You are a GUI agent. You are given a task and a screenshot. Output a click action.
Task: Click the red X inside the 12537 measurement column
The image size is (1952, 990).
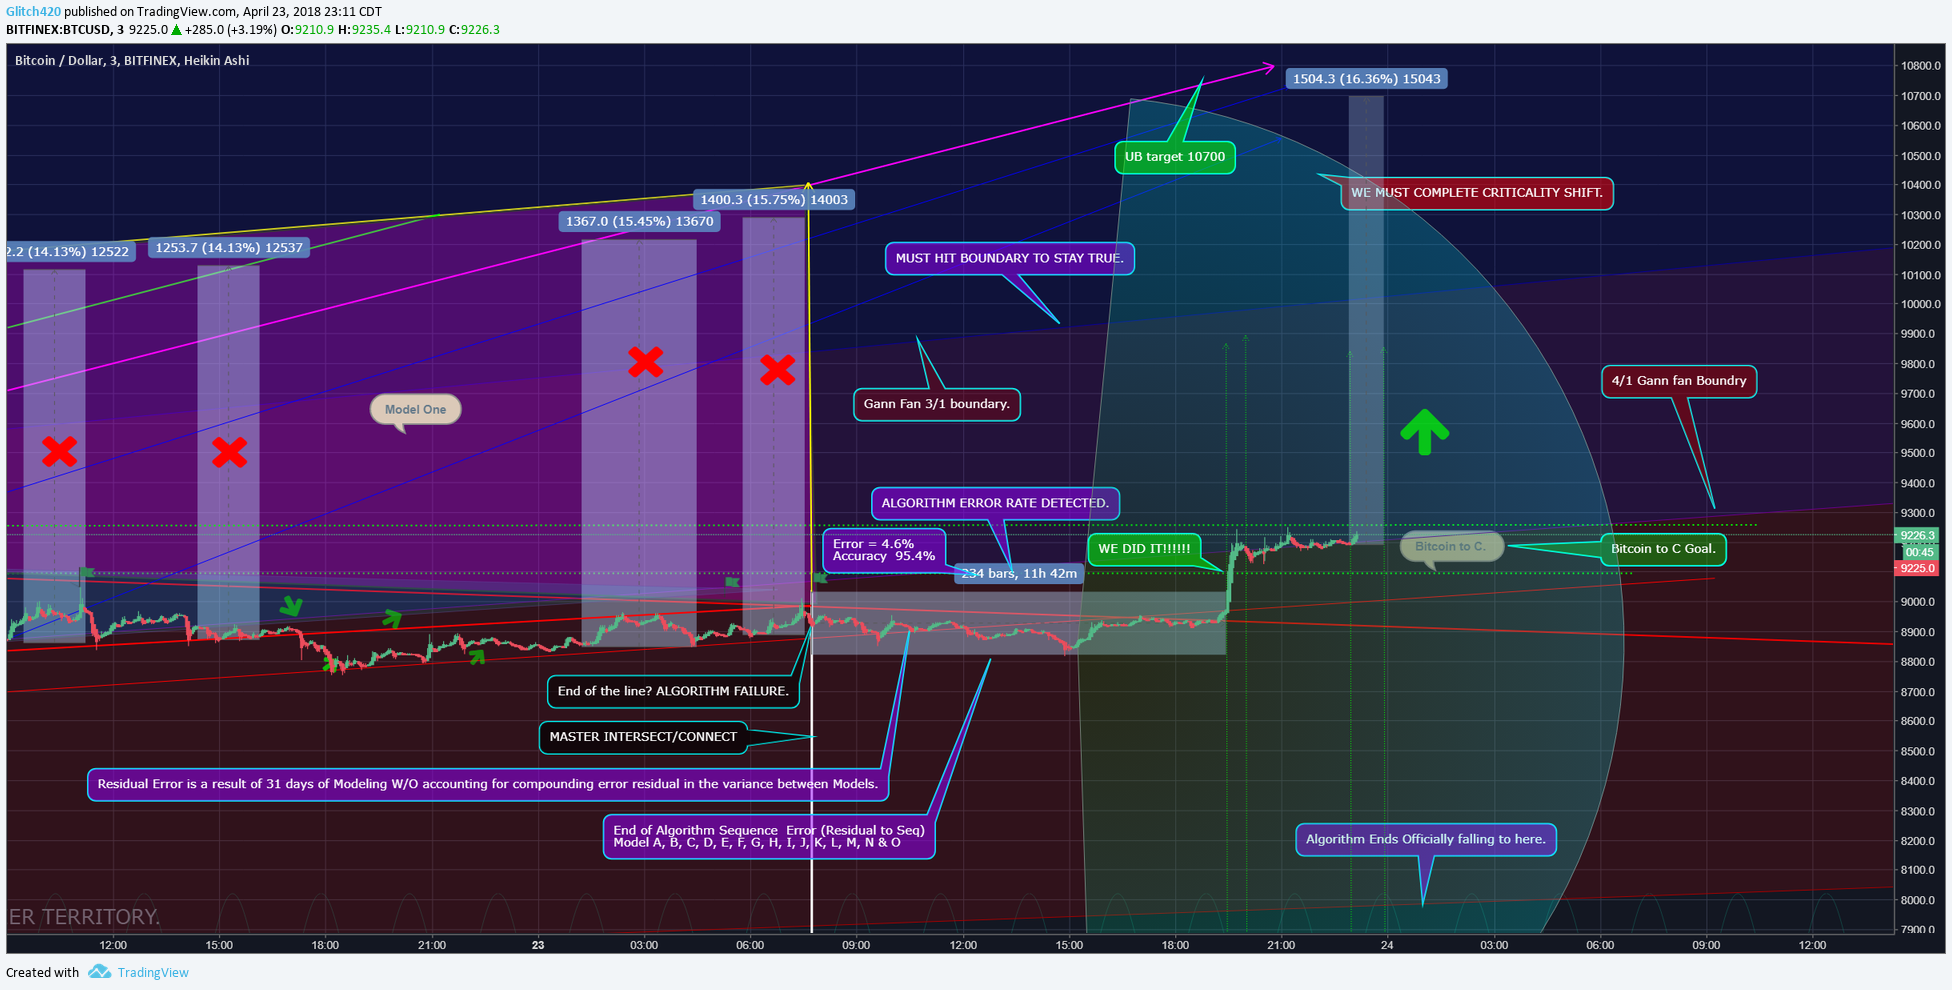click(x=229, y=453)
